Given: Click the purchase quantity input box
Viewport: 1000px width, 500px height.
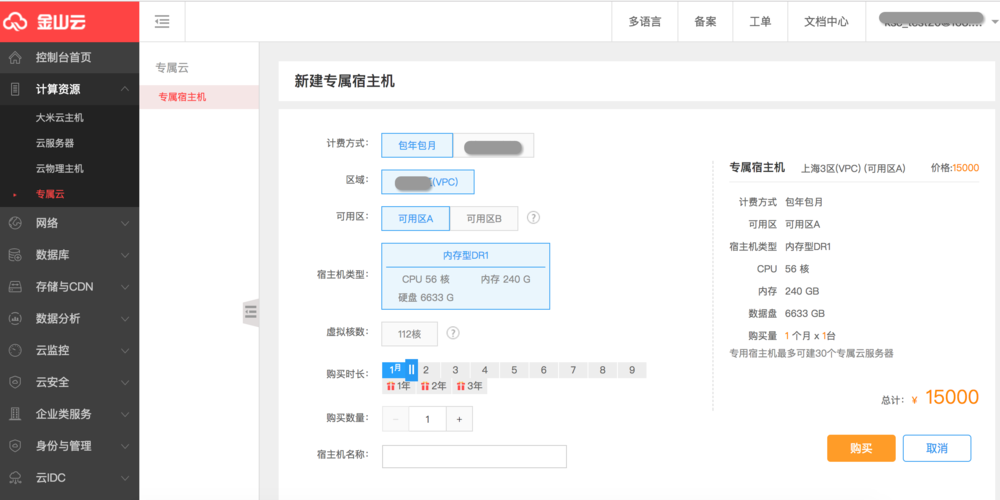Looking at the screenshot, I should (427, 420).
